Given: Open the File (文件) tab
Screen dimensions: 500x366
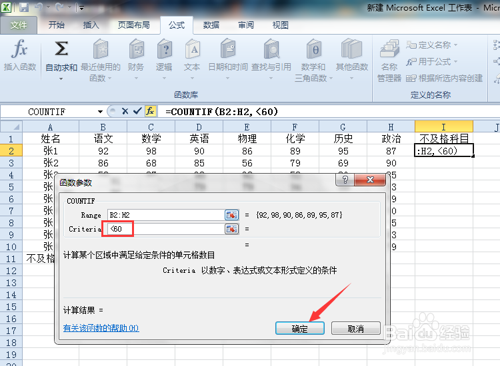Looking at the screenshot, I should 18,25.
